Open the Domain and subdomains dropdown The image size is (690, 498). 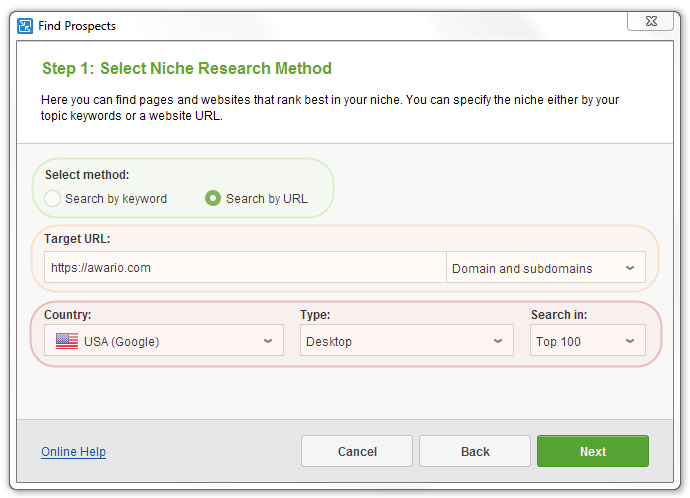coord(546,267)
